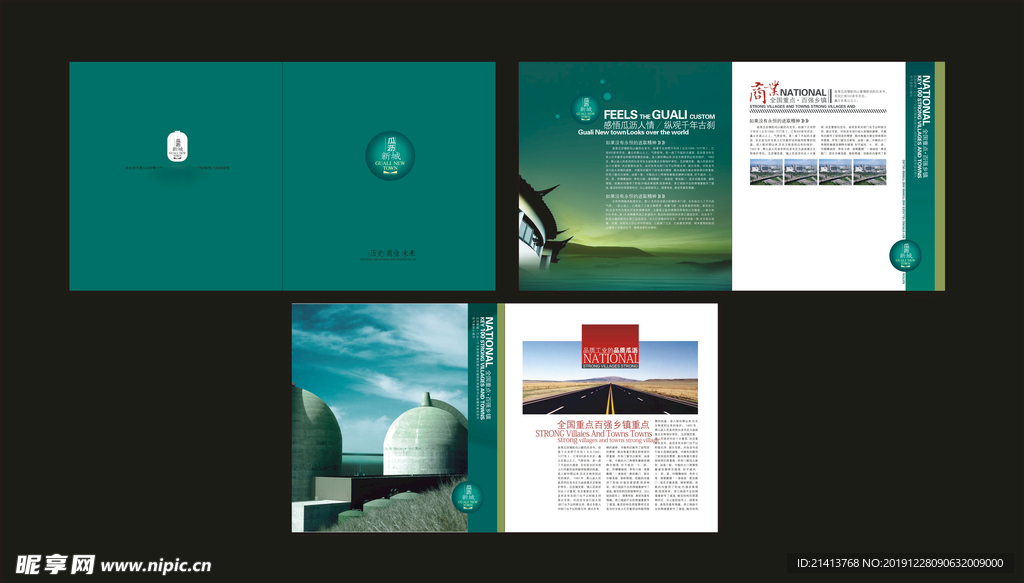Viewport: 1024px width, 583px height.
Task: Click vertical NATIONAL text on the upper right spread
Action: tap(925, 100)
